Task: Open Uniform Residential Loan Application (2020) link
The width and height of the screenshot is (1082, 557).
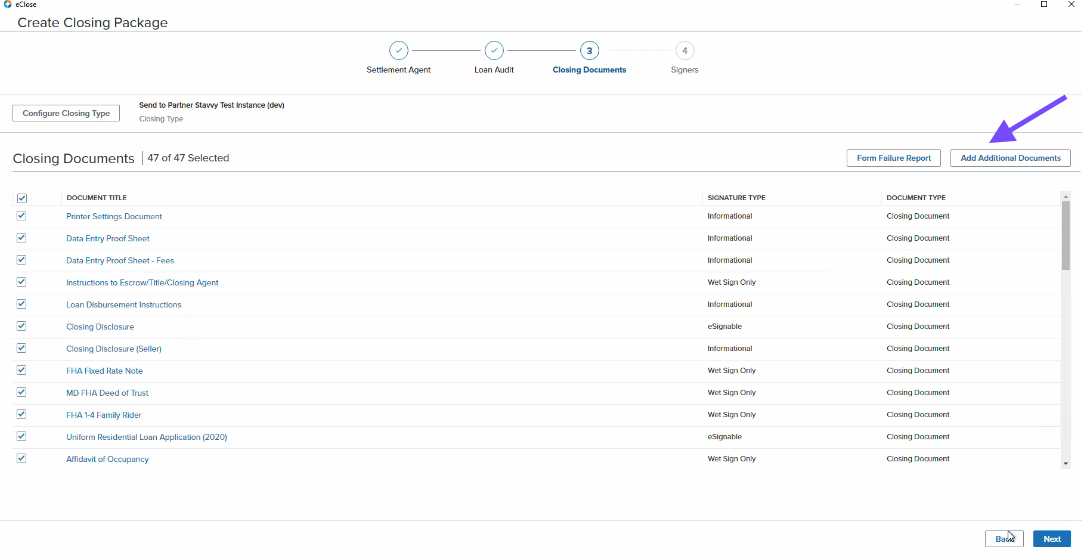Action: coord(146,438)
